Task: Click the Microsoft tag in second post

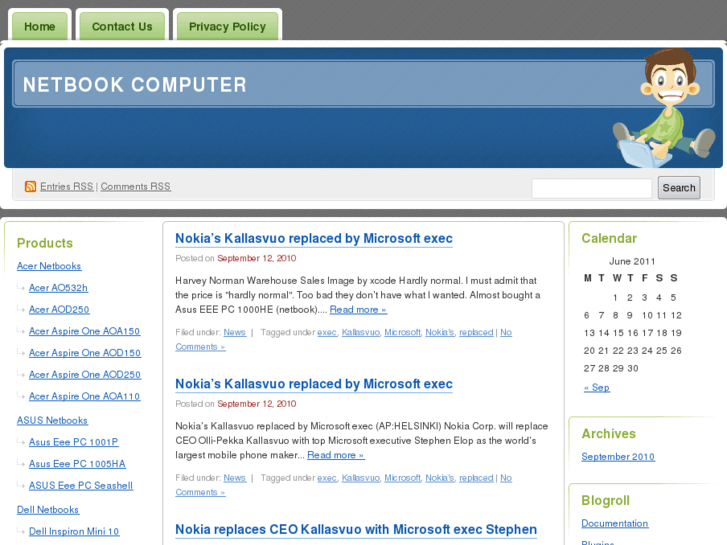Action: click(402, 478)
